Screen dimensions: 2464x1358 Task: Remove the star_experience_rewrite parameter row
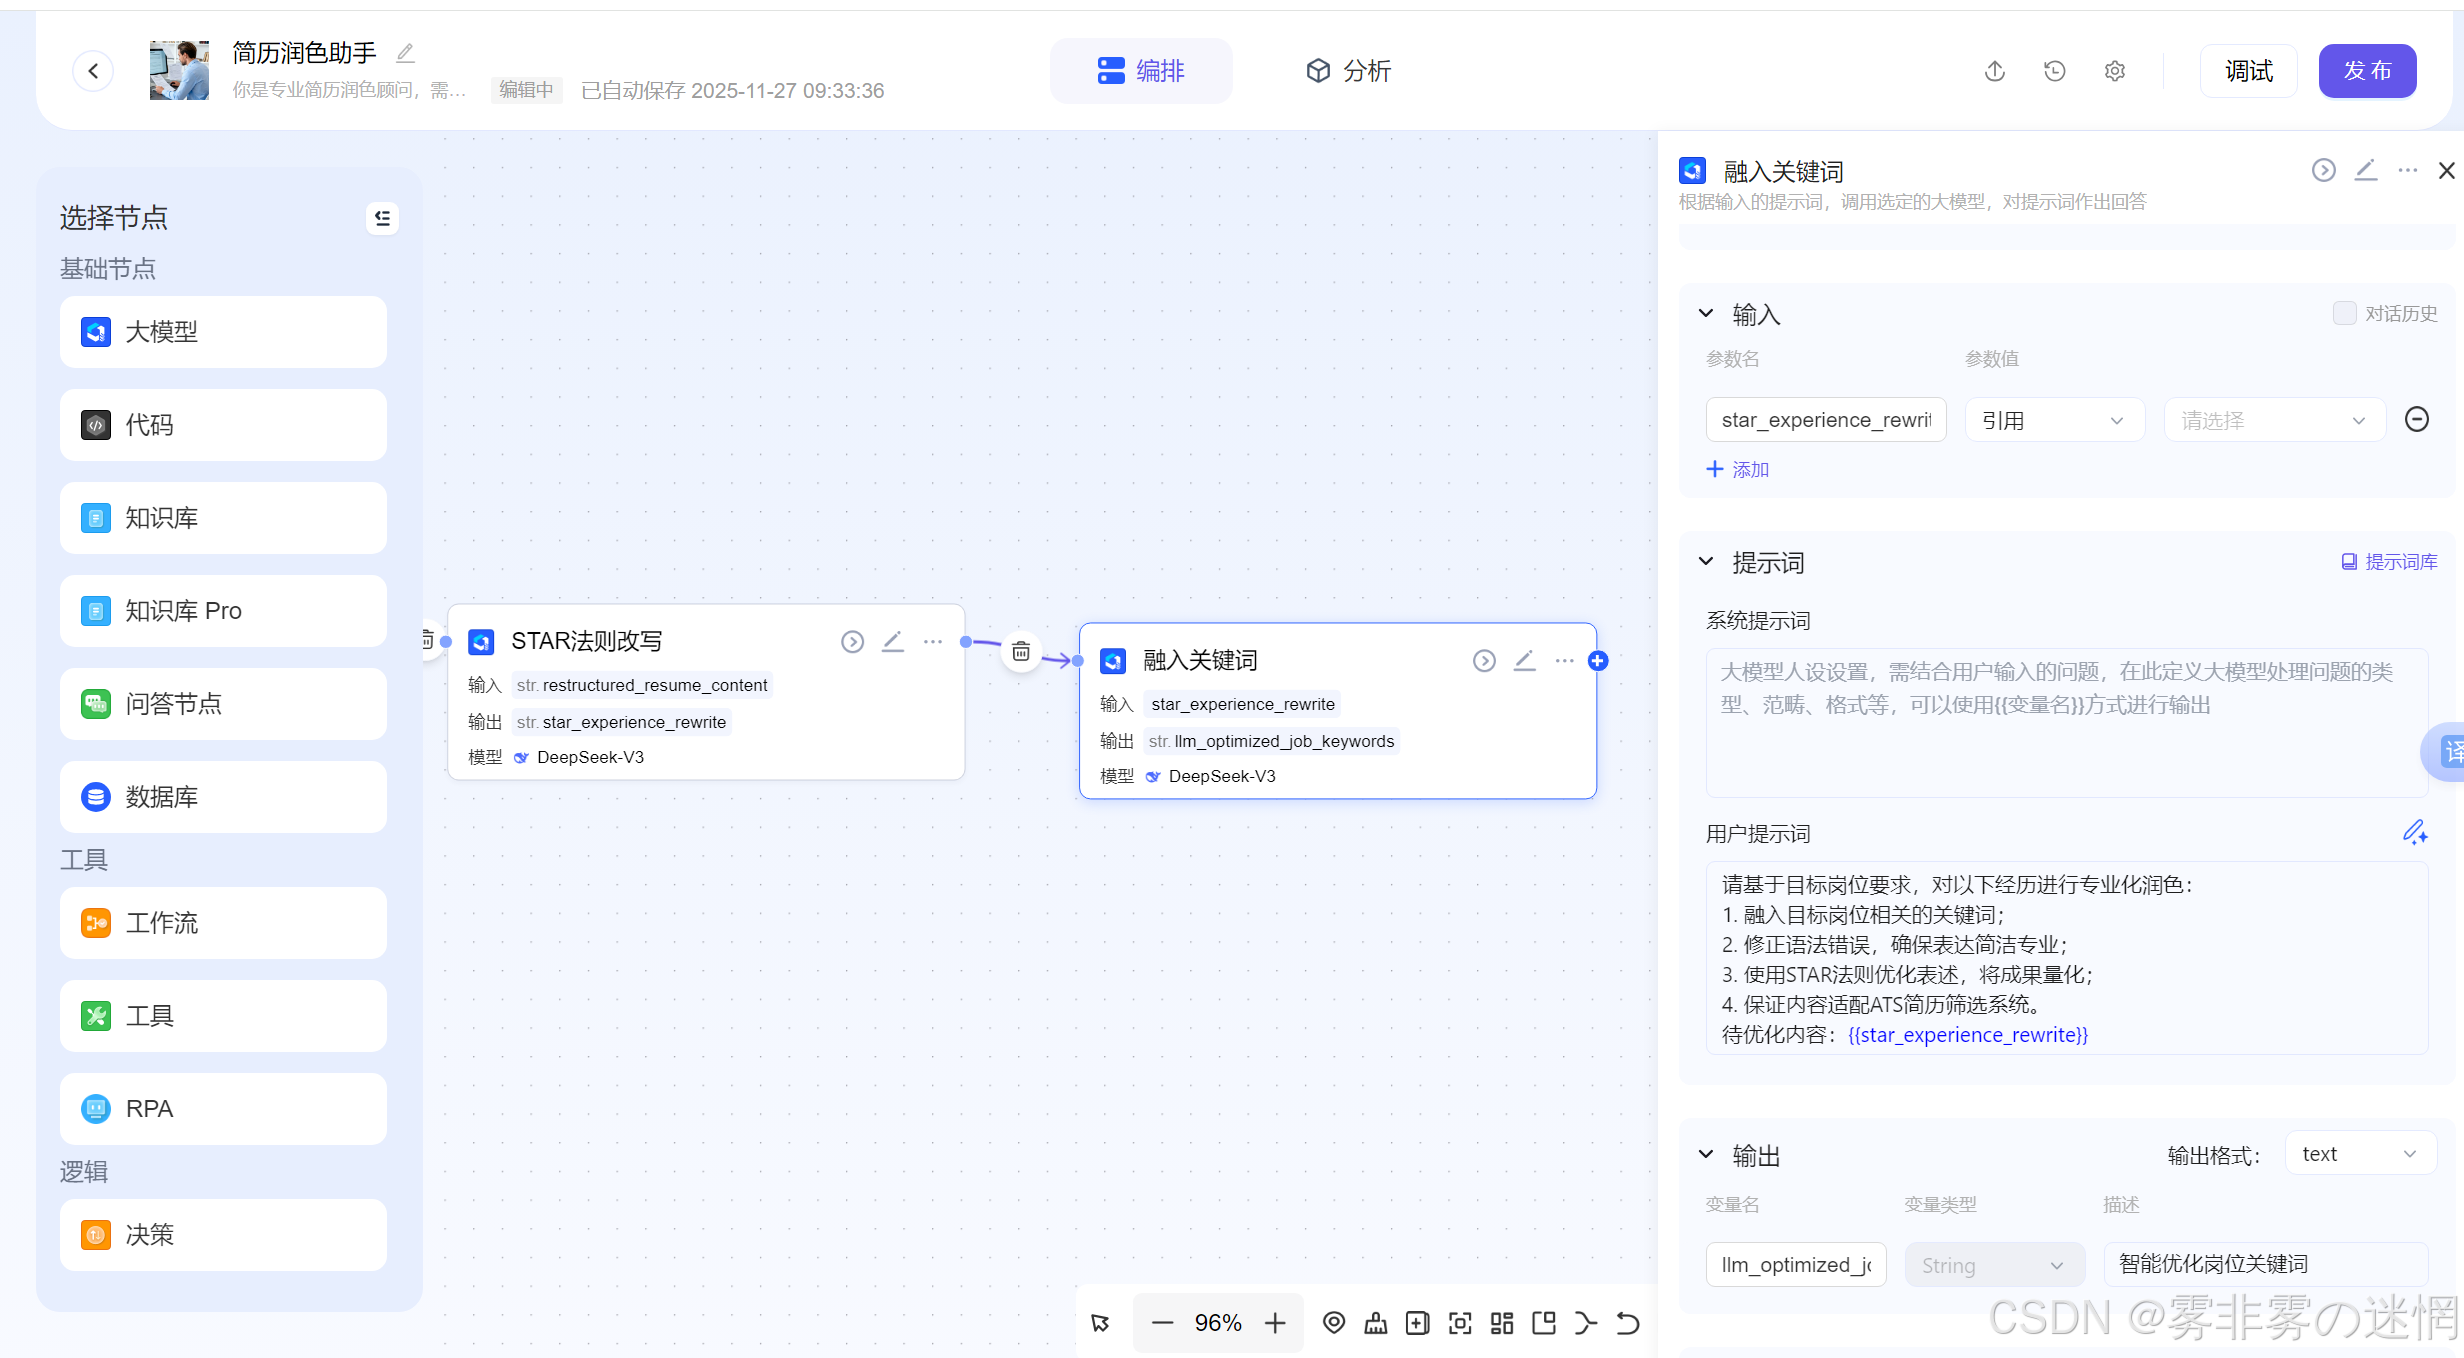click(x=2416, y=419)
